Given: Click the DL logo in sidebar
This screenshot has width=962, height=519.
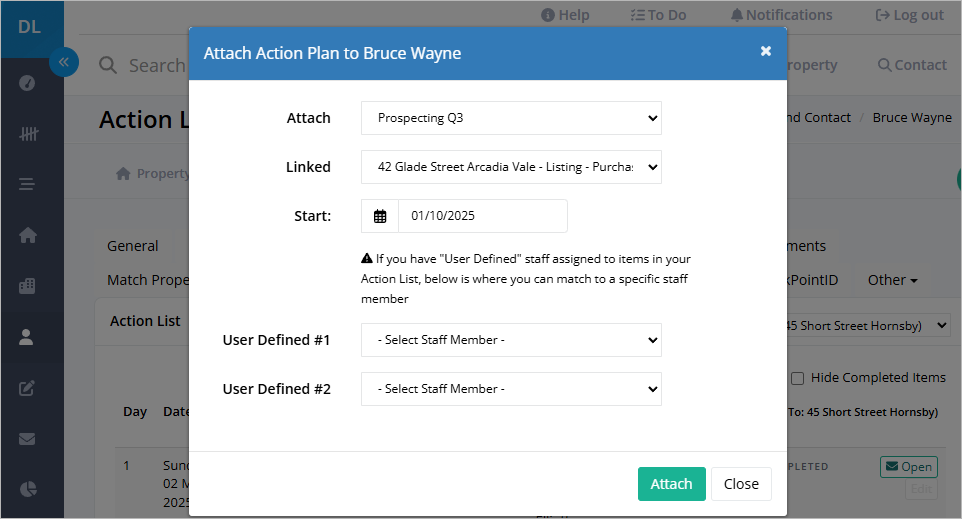Looking at the screenshot, I should pos(29,28).
